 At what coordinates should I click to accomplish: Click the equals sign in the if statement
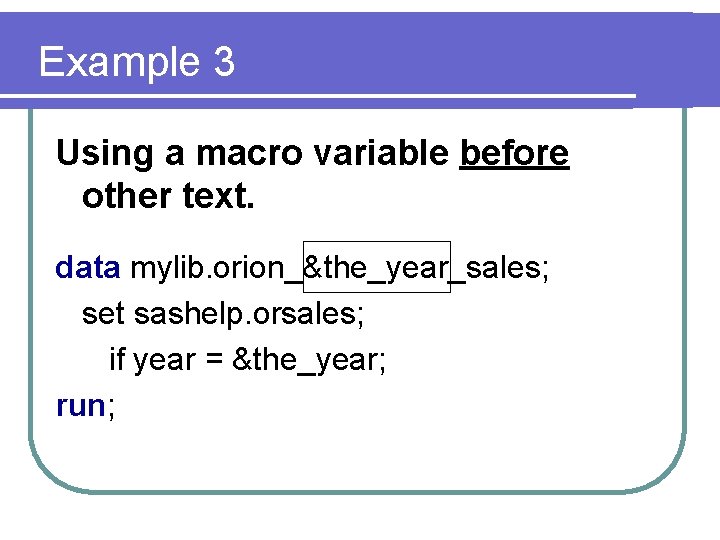click(213, 360)
